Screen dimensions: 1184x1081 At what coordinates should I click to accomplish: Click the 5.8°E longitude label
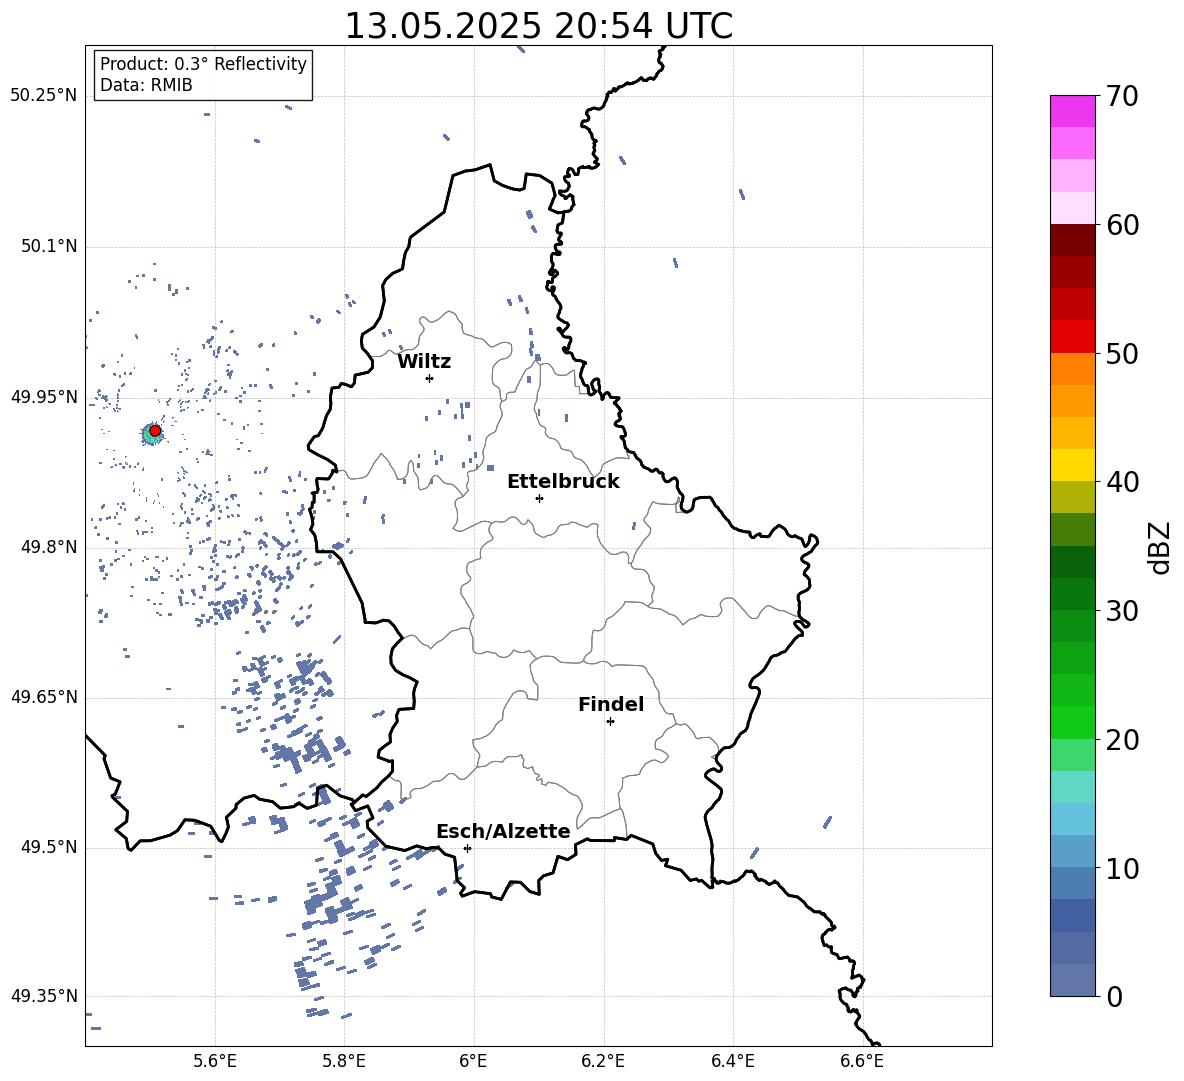[344, 1061]
